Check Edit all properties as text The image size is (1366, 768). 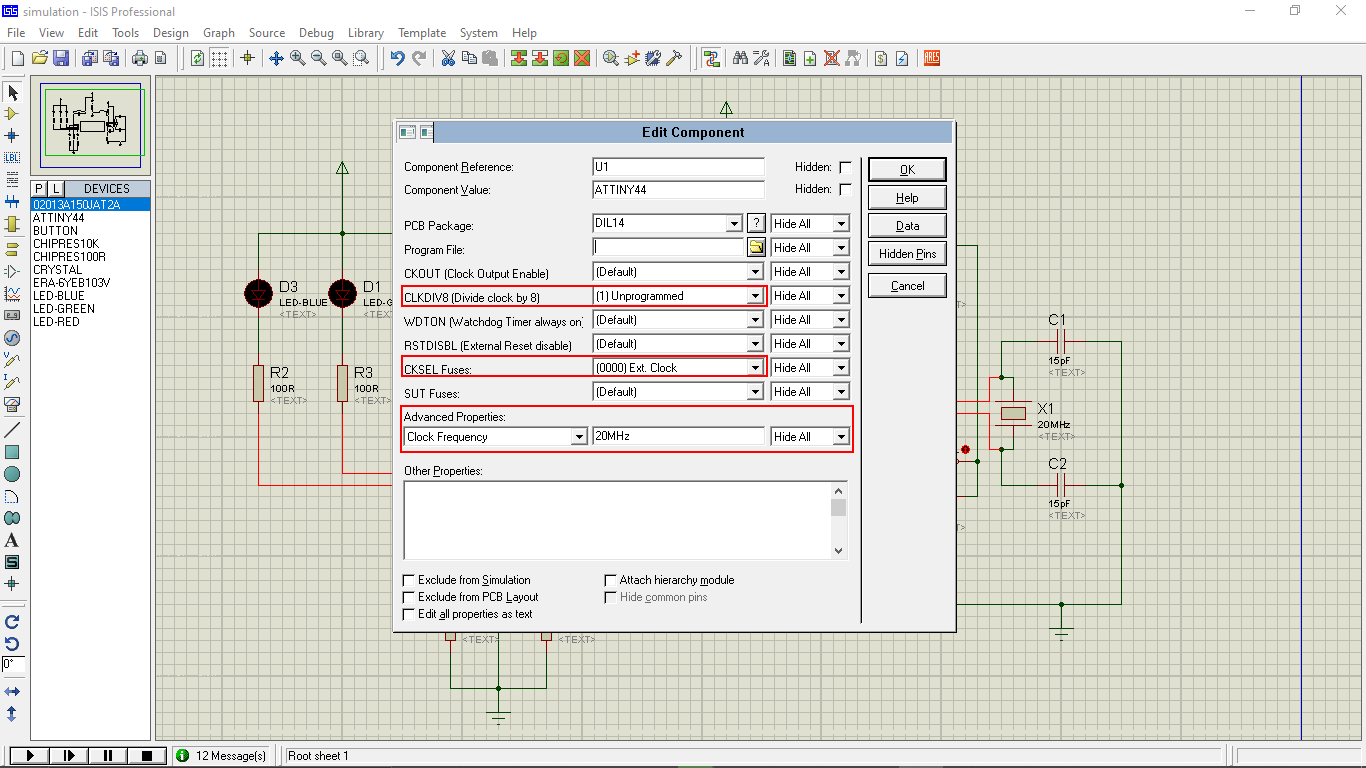click(409, 614)
